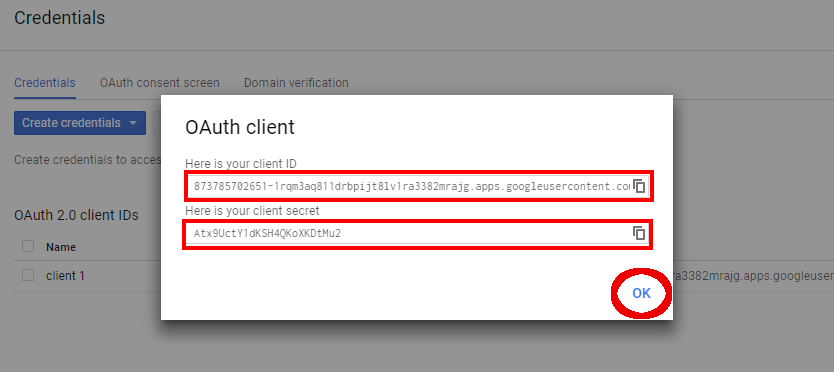This screenshot has height=372, width=834.
Task: Open the client 1 entry
Action: (x=65, y=276)
